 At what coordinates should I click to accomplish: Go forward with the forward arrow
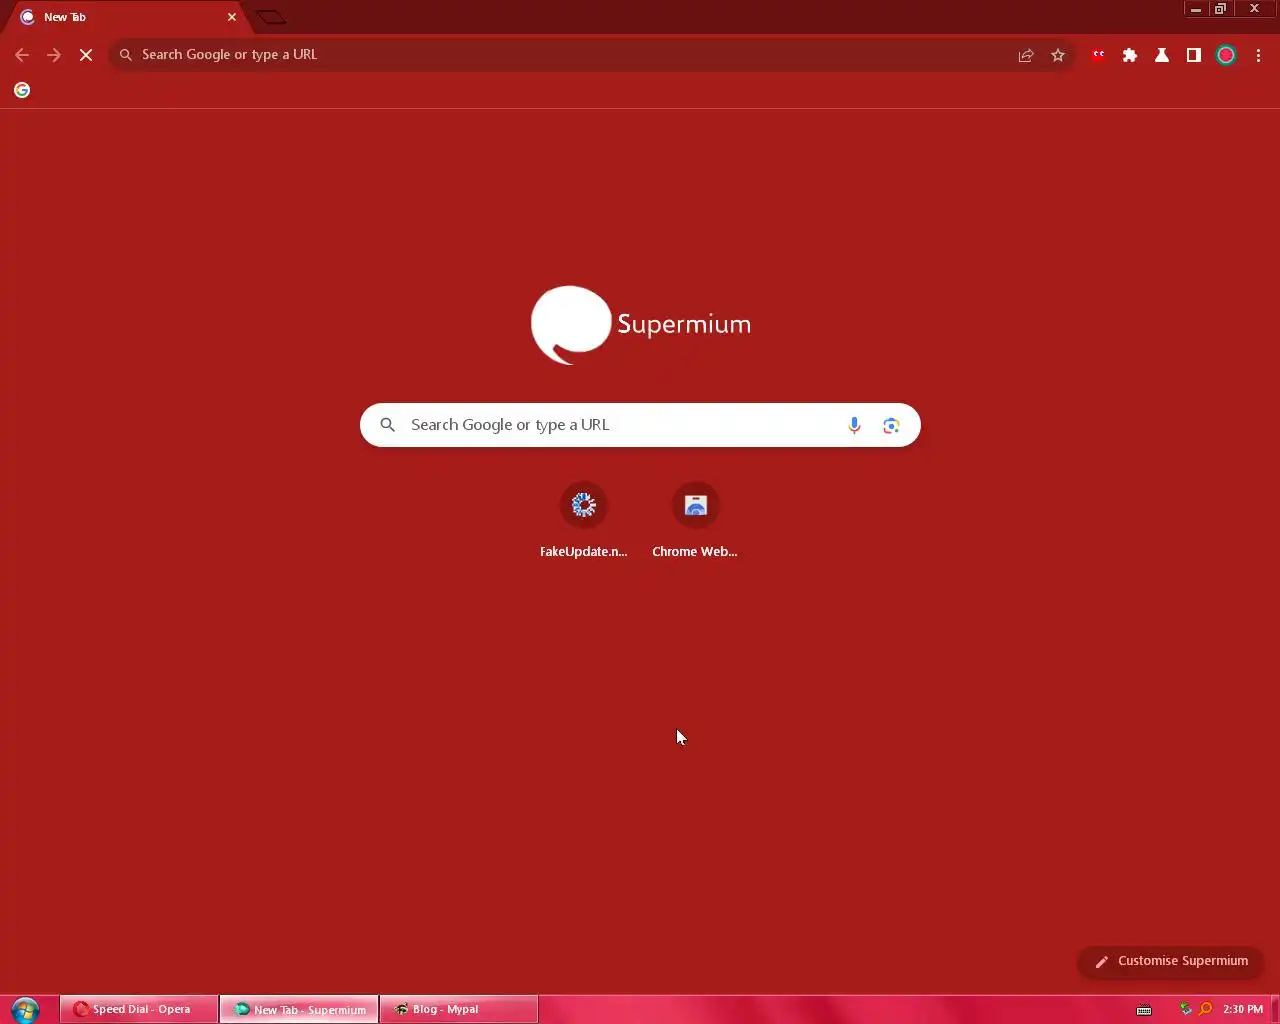coord(54,55)
